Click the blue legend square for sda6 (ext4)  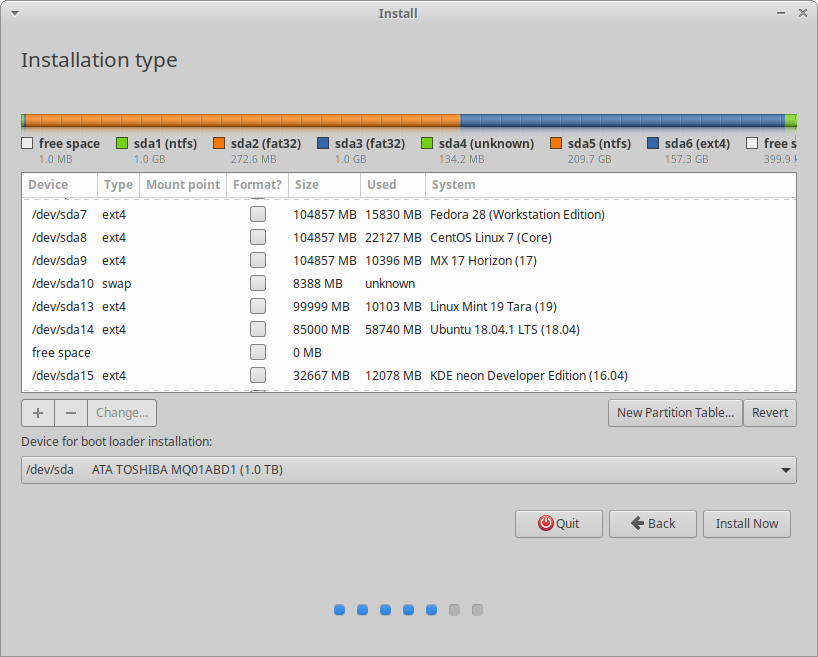[651, 142]
